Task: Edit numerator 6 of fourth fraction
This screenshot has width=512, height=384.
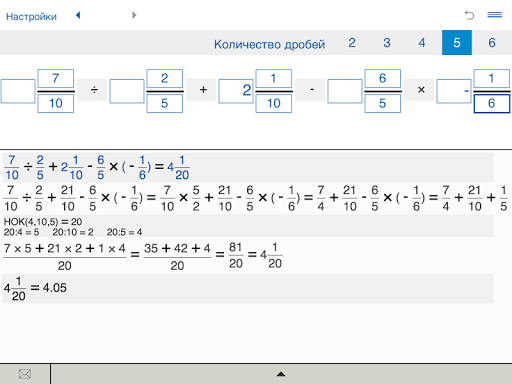Action: tap(383, 78)
